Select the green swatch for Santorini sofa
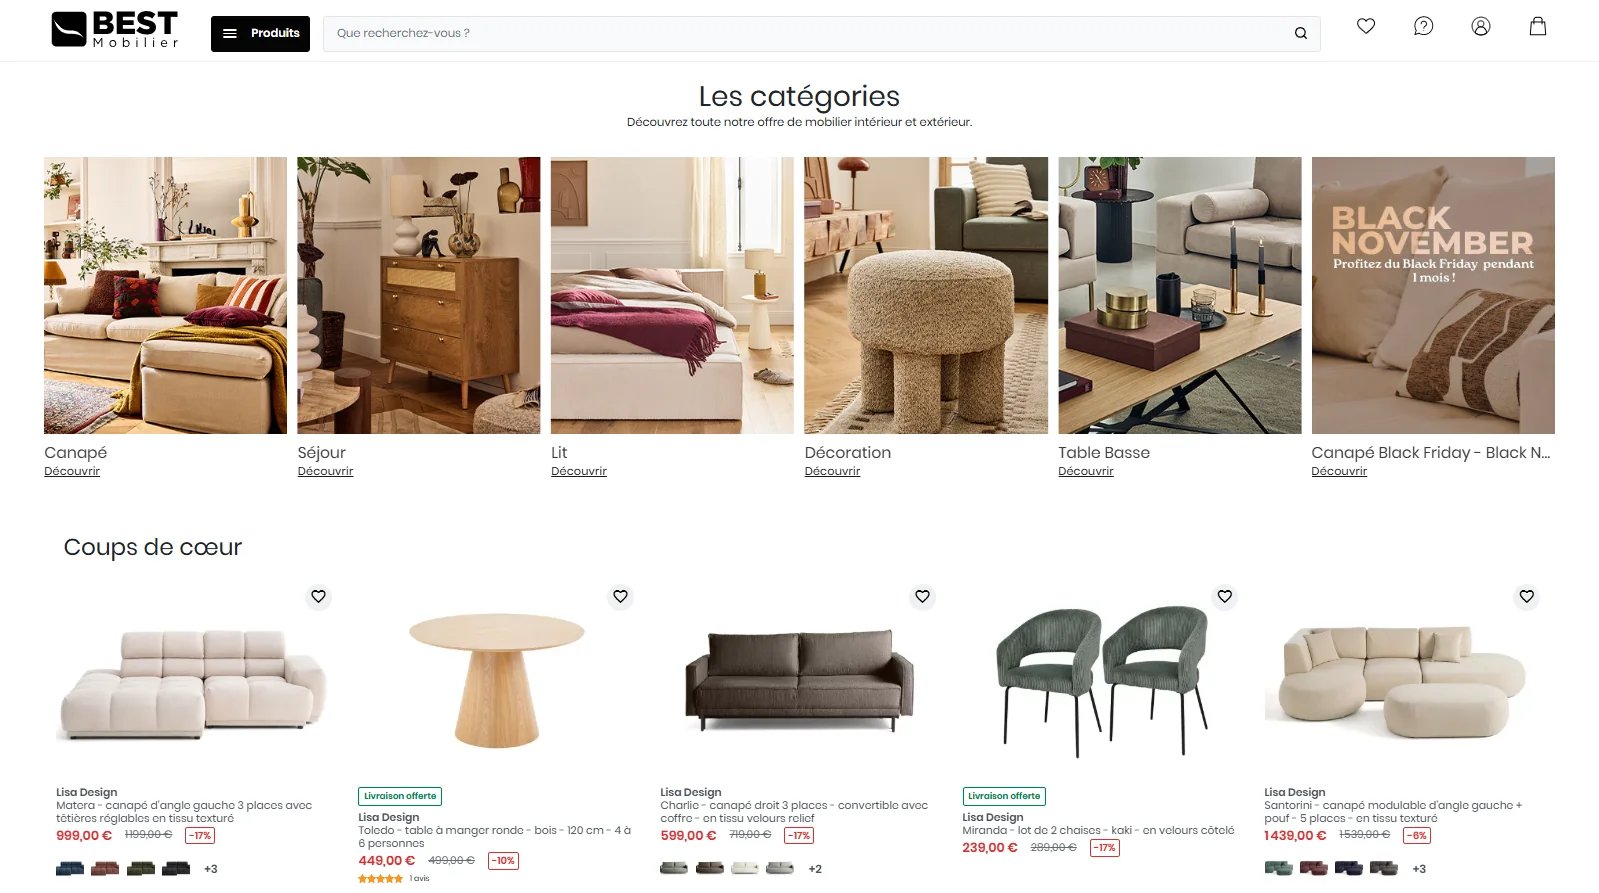This screenshot has height=893, width=1599. click(x=1278, y=868)
